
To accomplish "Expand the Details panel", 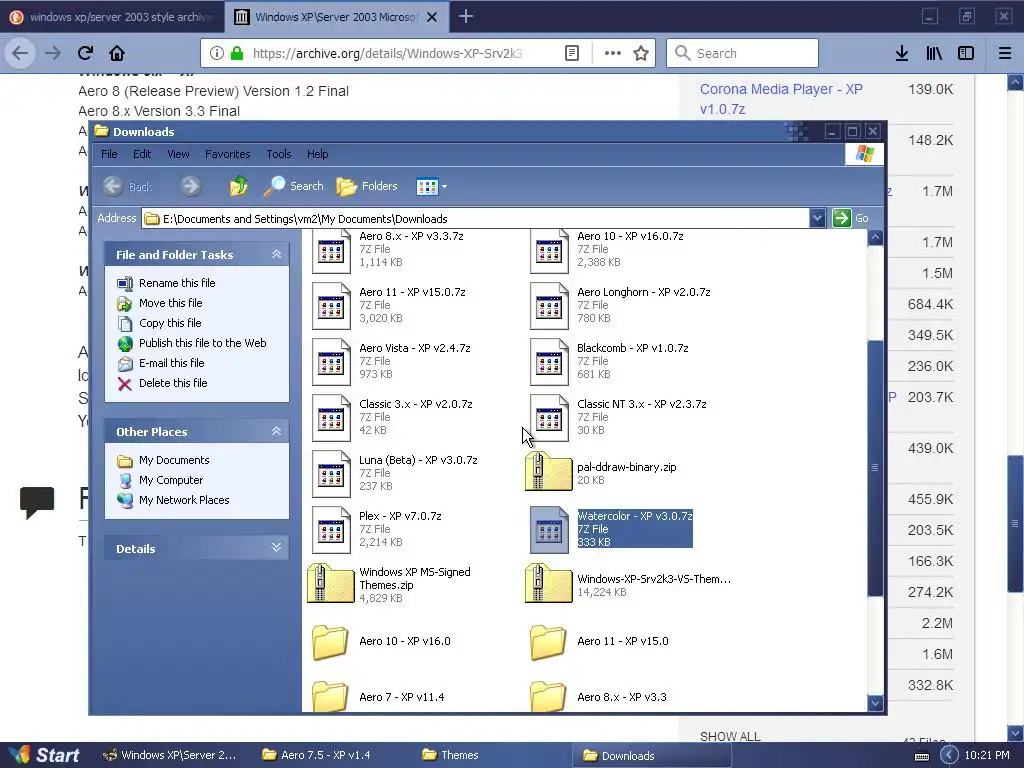I will (x=276, y=548).
